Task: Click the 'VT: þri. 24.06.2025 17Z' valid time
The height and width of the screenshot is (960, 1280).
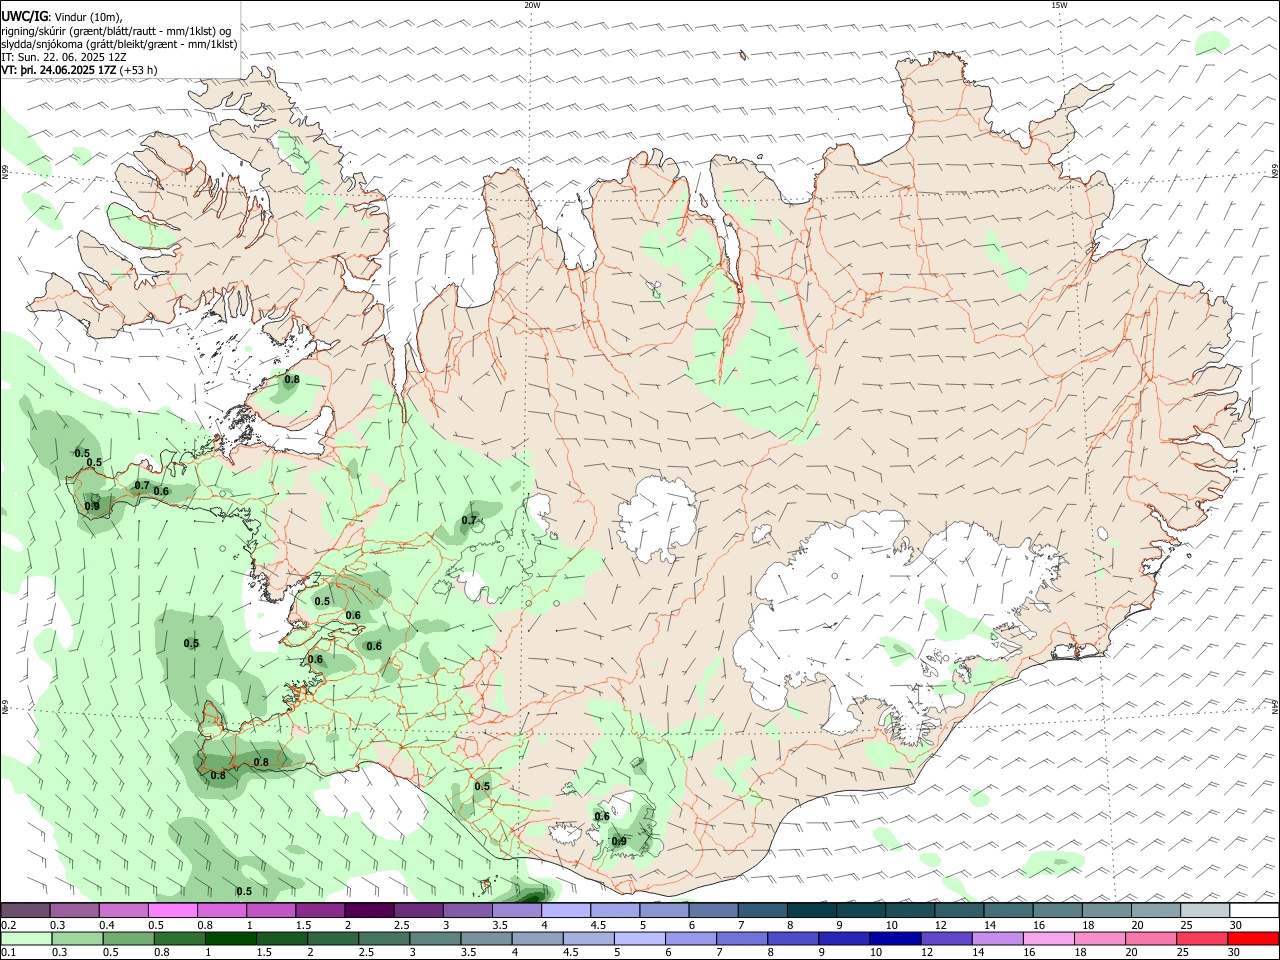Action: point(59,70)
